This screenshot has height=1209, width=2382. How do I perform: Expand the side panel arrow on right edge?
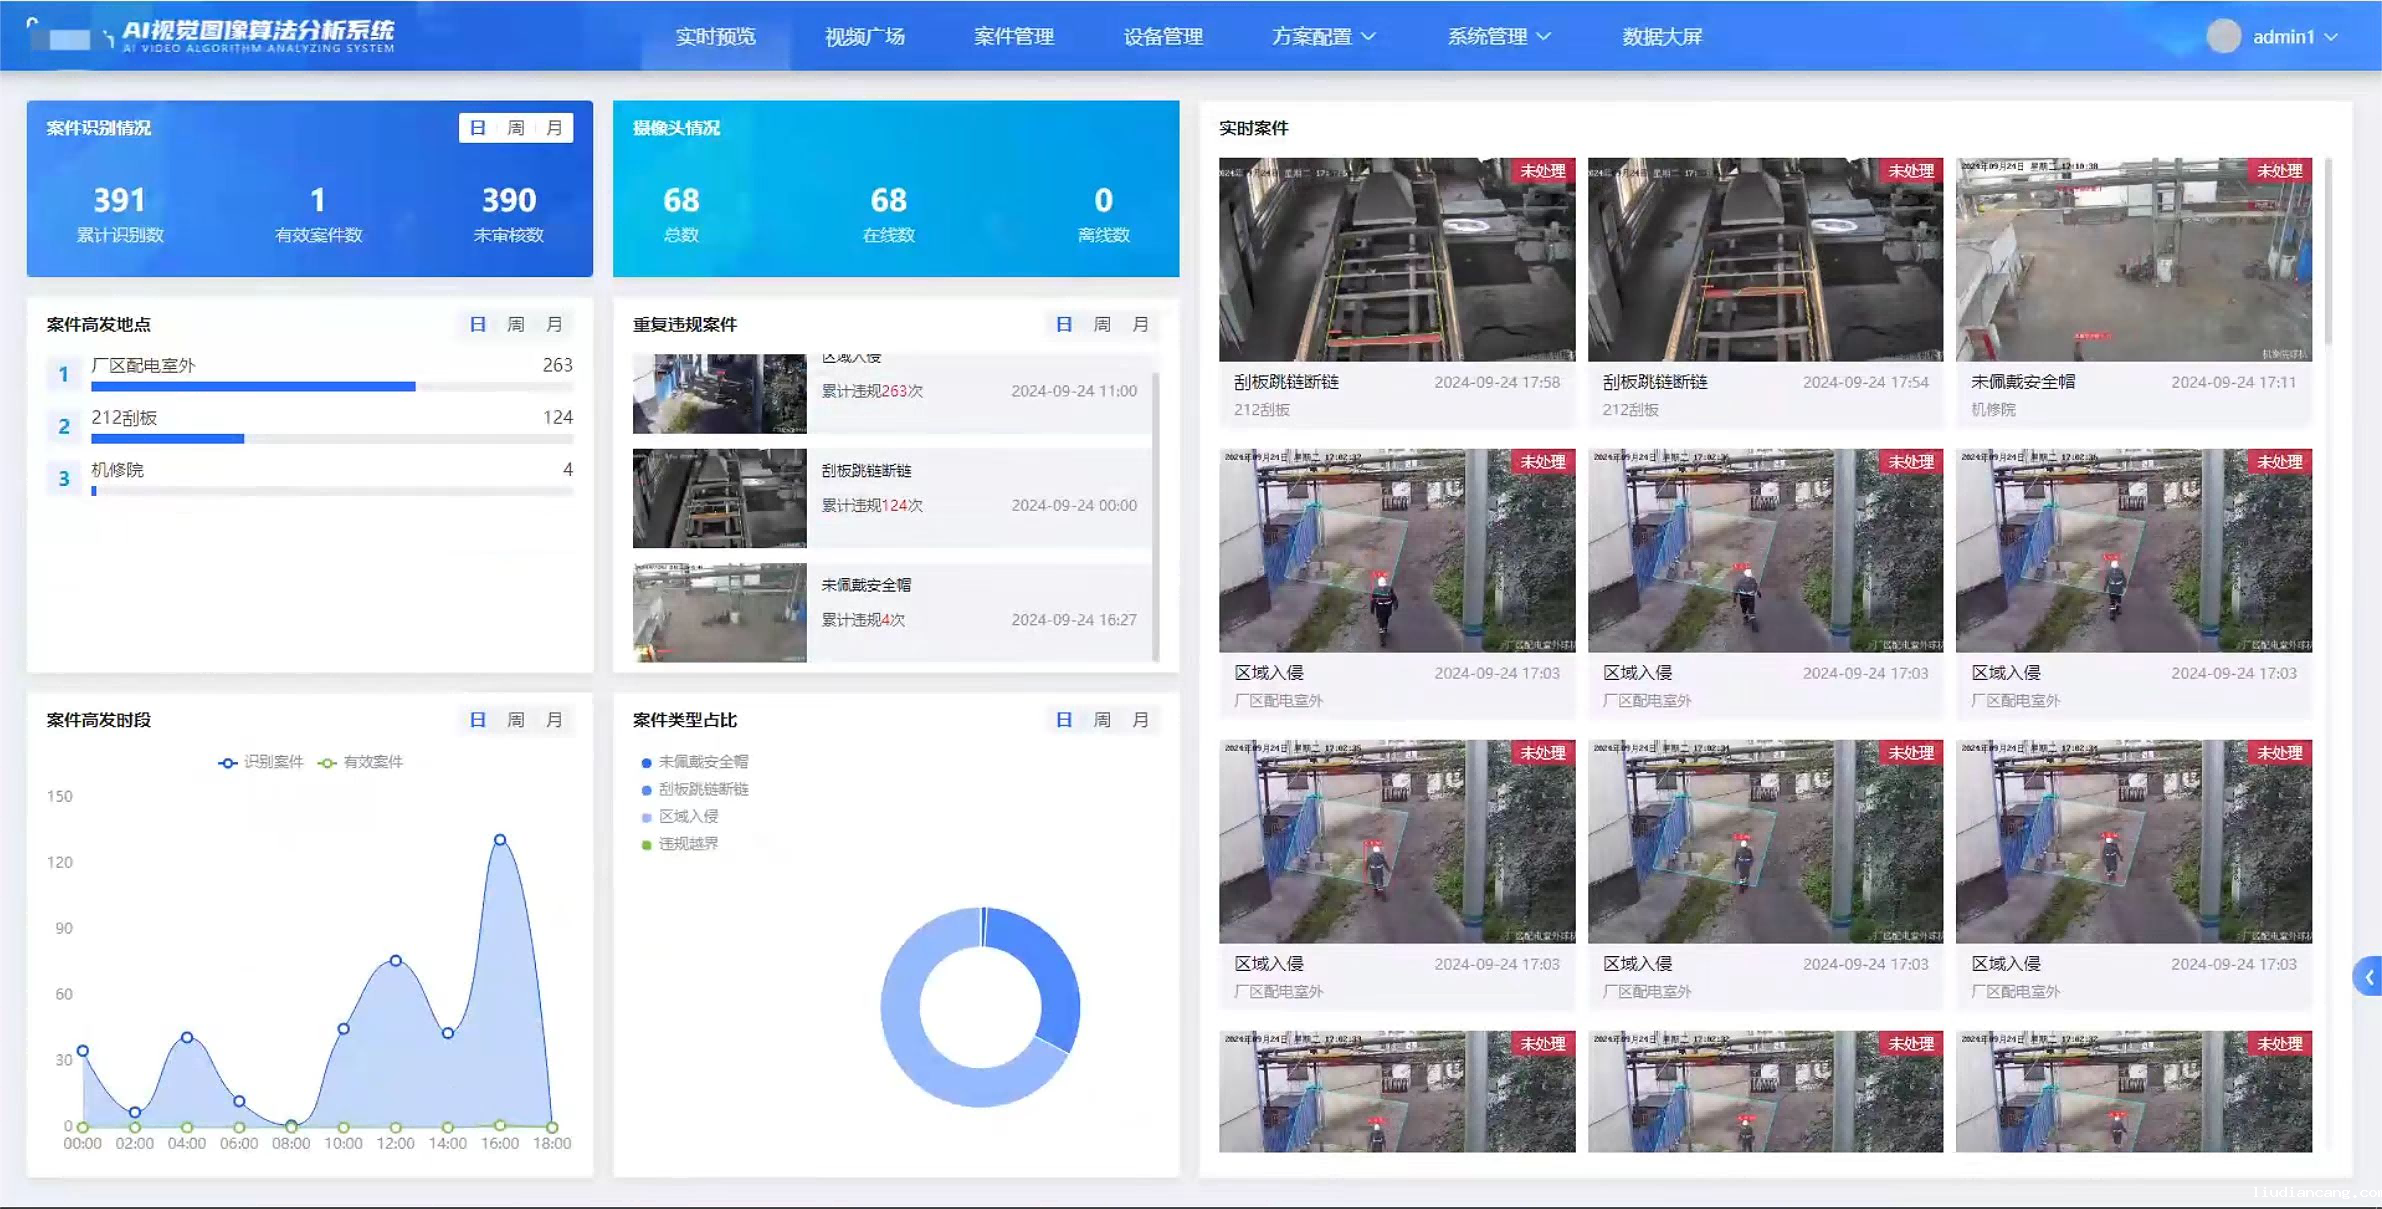(x=2368, y=977)
